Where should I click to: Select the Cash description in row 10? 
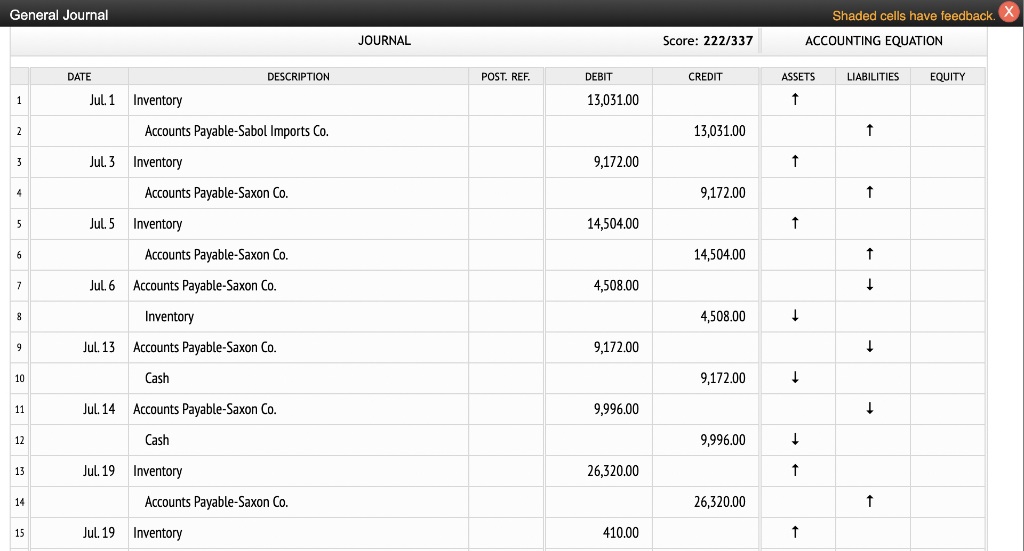[x=157, y=378]
